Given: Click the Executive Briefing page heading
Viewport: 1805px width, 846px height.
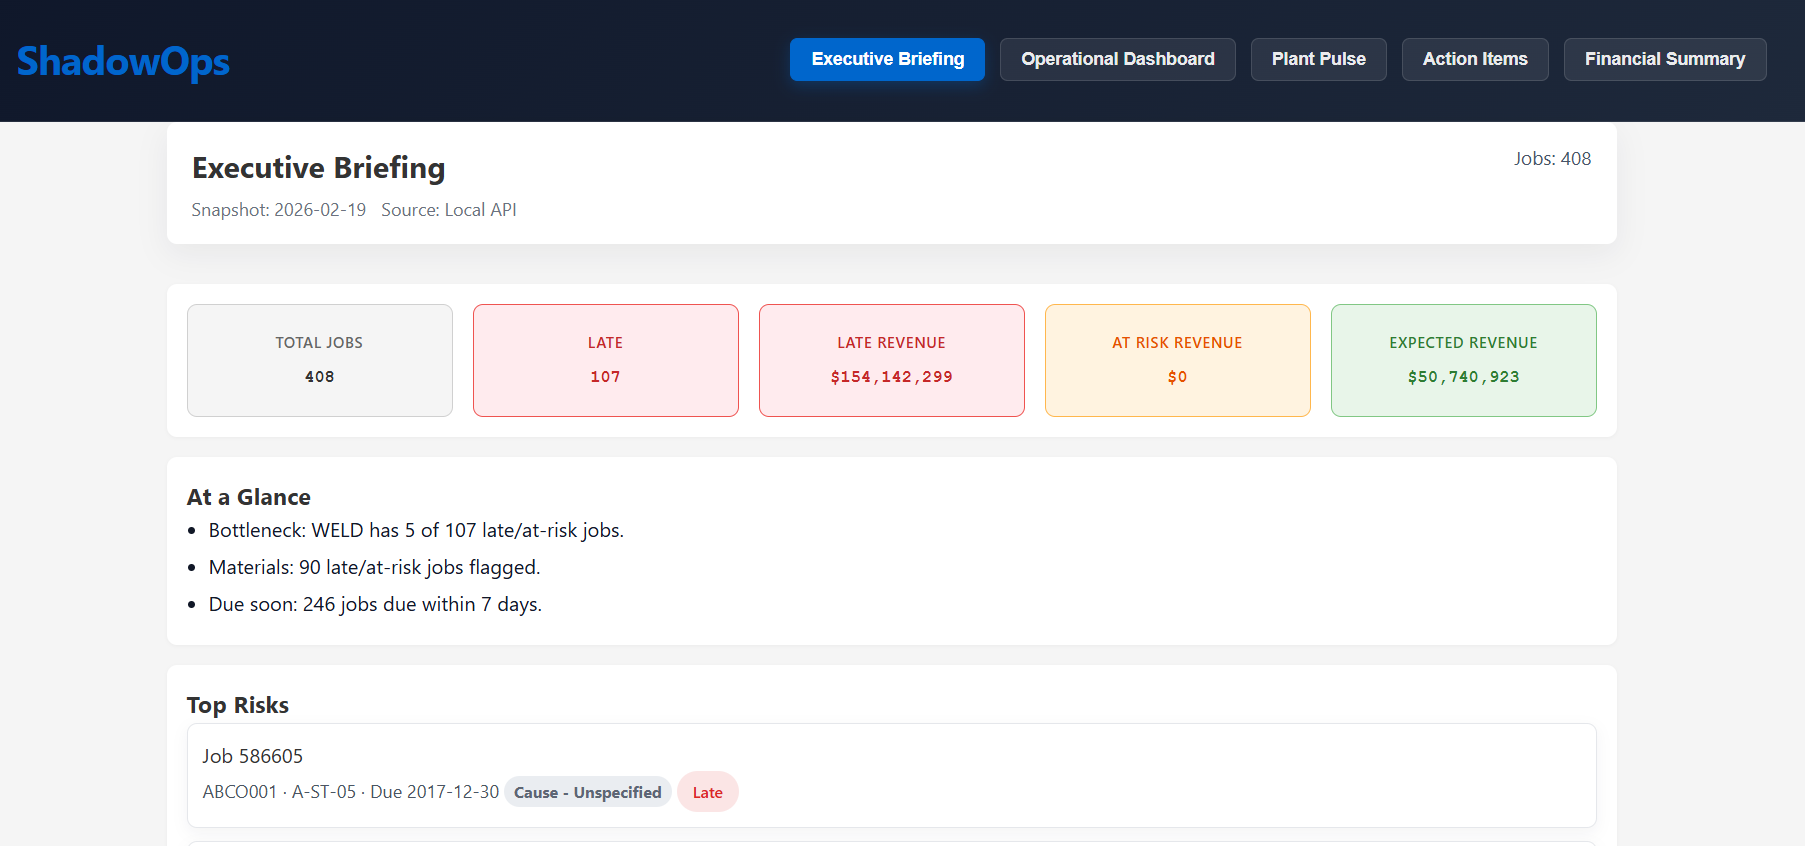Looking at the screenshot, I should point(318,168).
